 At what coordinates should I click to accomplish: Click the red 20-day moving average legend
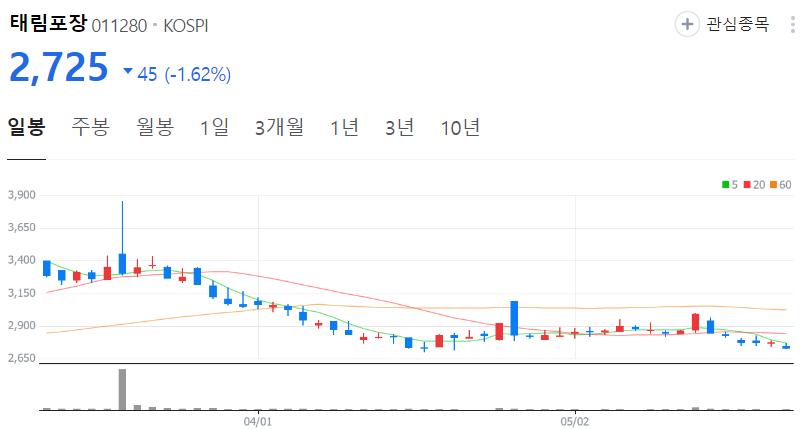click(754, 185)
